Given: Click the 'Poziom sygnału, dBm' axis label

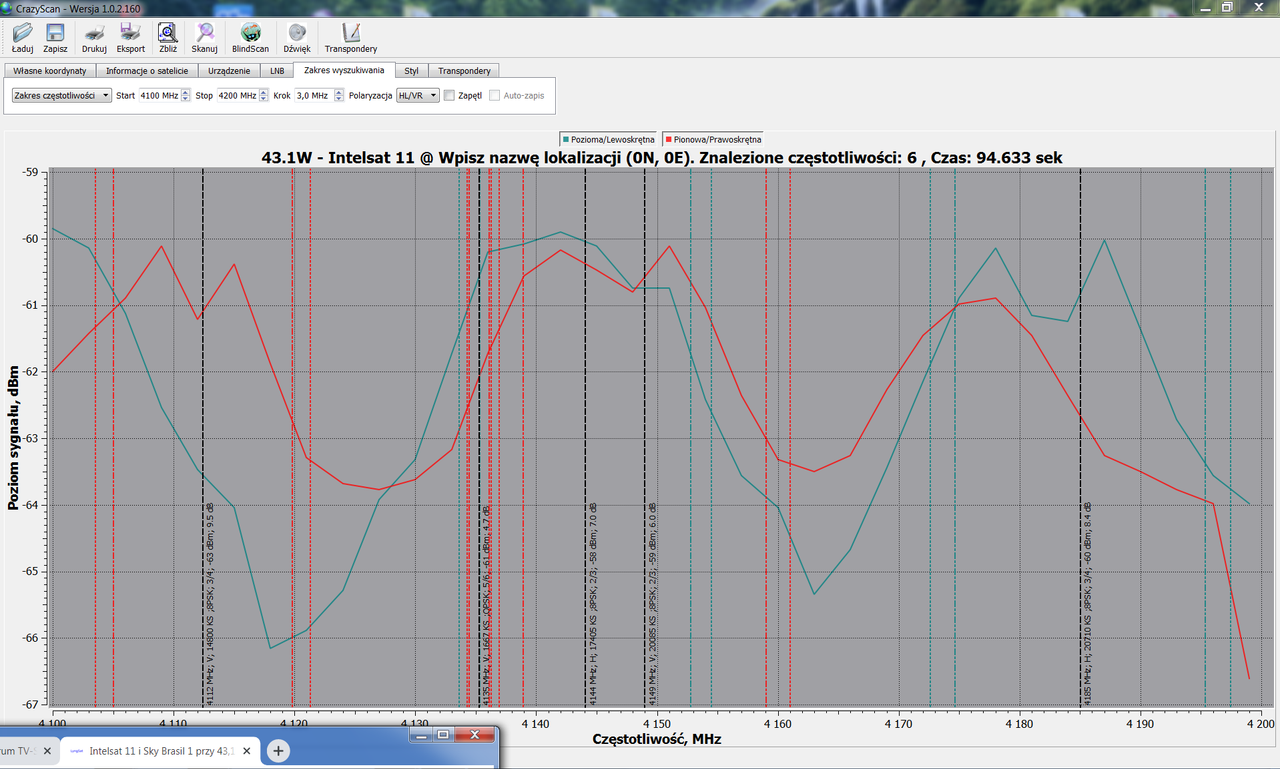Looking at the screenshot, I should [x=14, y=436].
